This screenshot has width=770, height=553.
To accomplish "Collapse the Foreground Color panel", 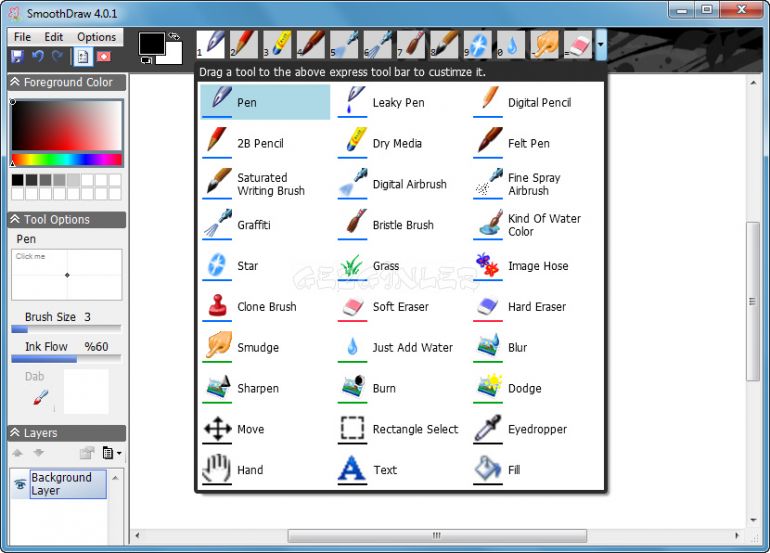I will coord(15,83).
